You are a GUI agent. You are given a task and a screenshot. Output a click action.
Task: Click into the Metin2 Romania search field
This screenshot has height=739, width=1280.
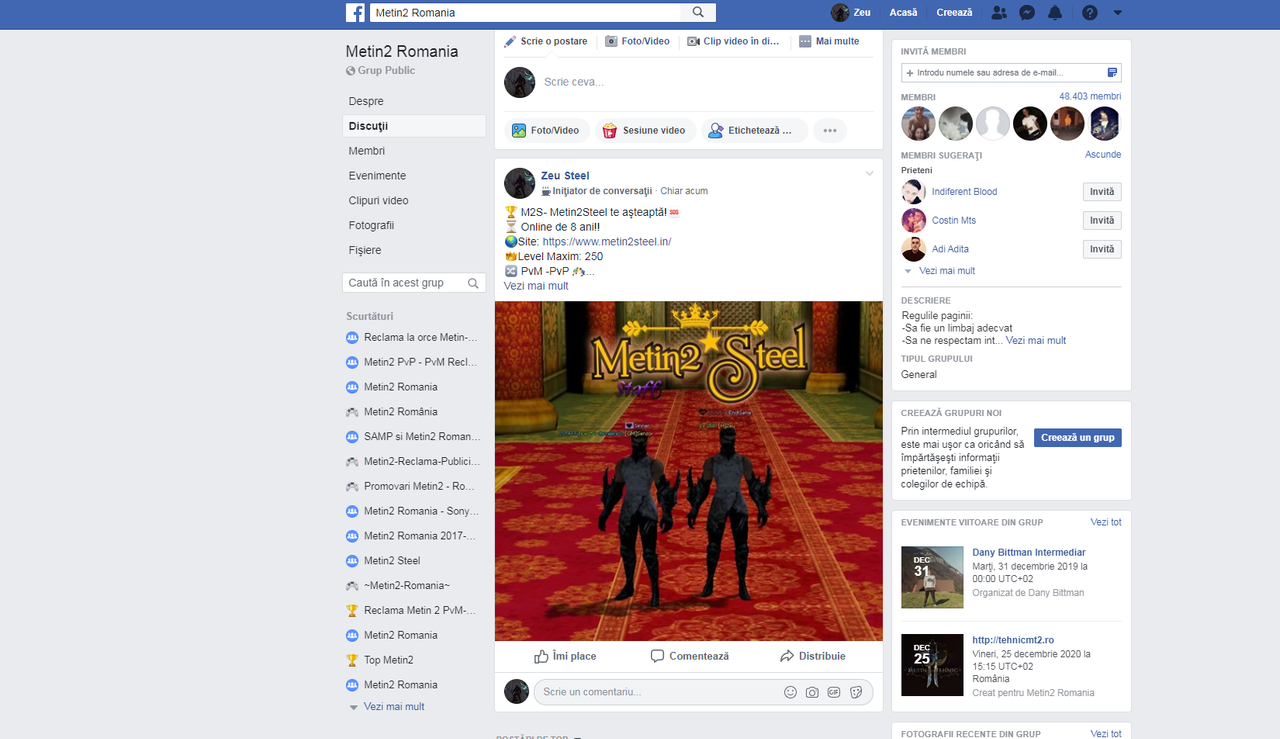coord(525,13)
